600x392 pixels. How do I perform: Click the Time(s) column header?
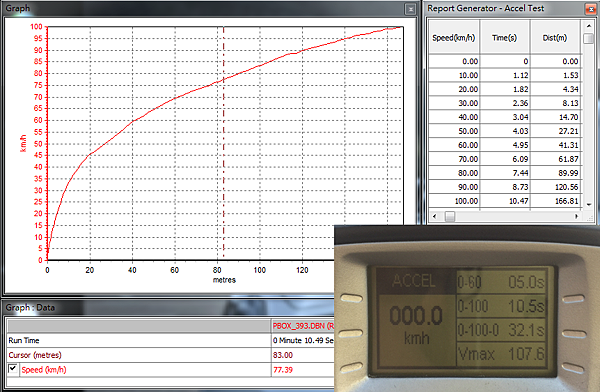tap(504, 38)
